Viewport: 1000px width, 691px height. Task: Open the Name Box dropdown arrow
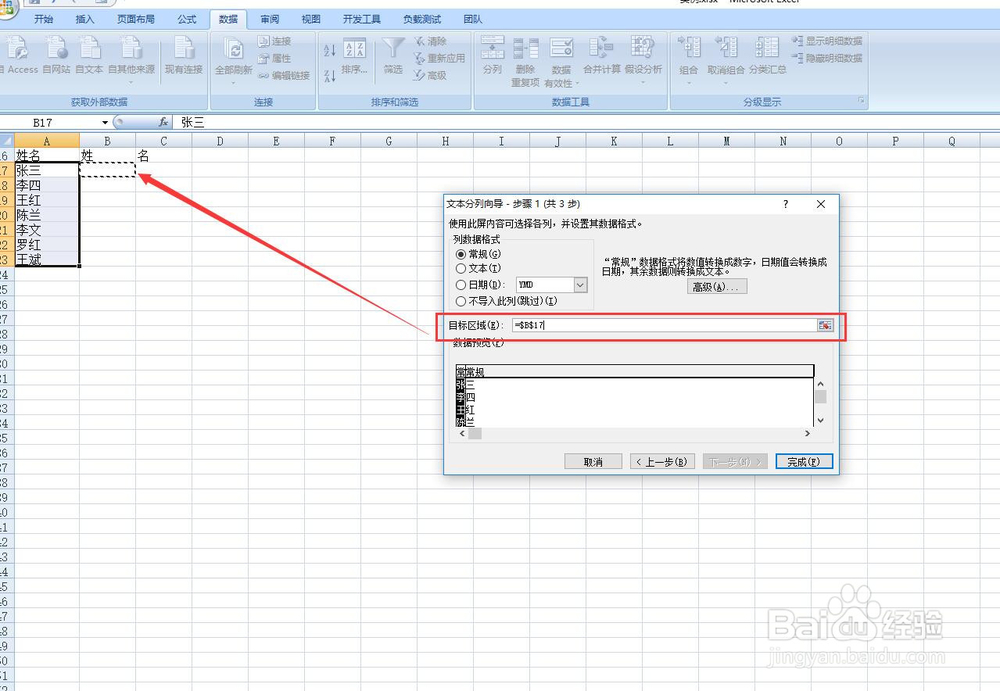pyautogui.click(x=105, y=123)
